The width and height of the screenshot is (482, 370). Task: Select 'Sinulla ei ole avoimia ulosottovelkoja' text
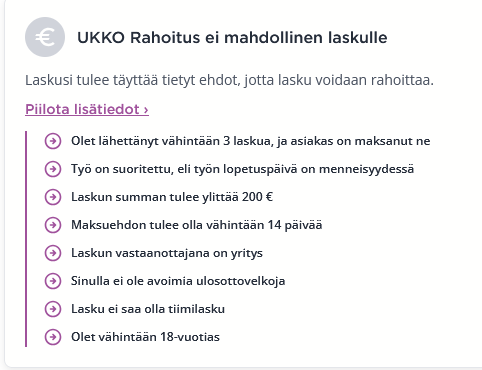click(178, 281)
